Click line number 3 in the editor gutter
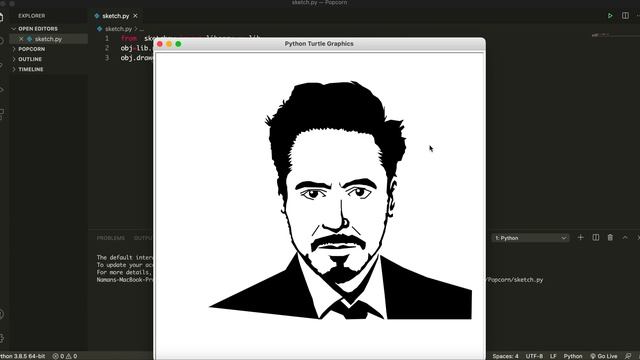Viewport: 640px width, 360px height. click(107, 58)
